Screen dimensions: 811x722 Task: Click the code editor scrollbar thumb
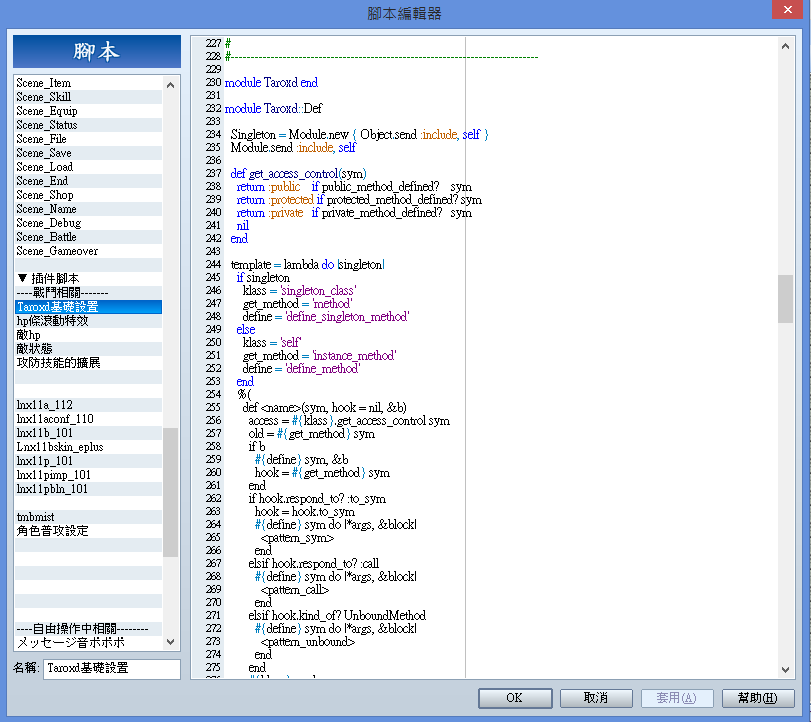(785, 299)
